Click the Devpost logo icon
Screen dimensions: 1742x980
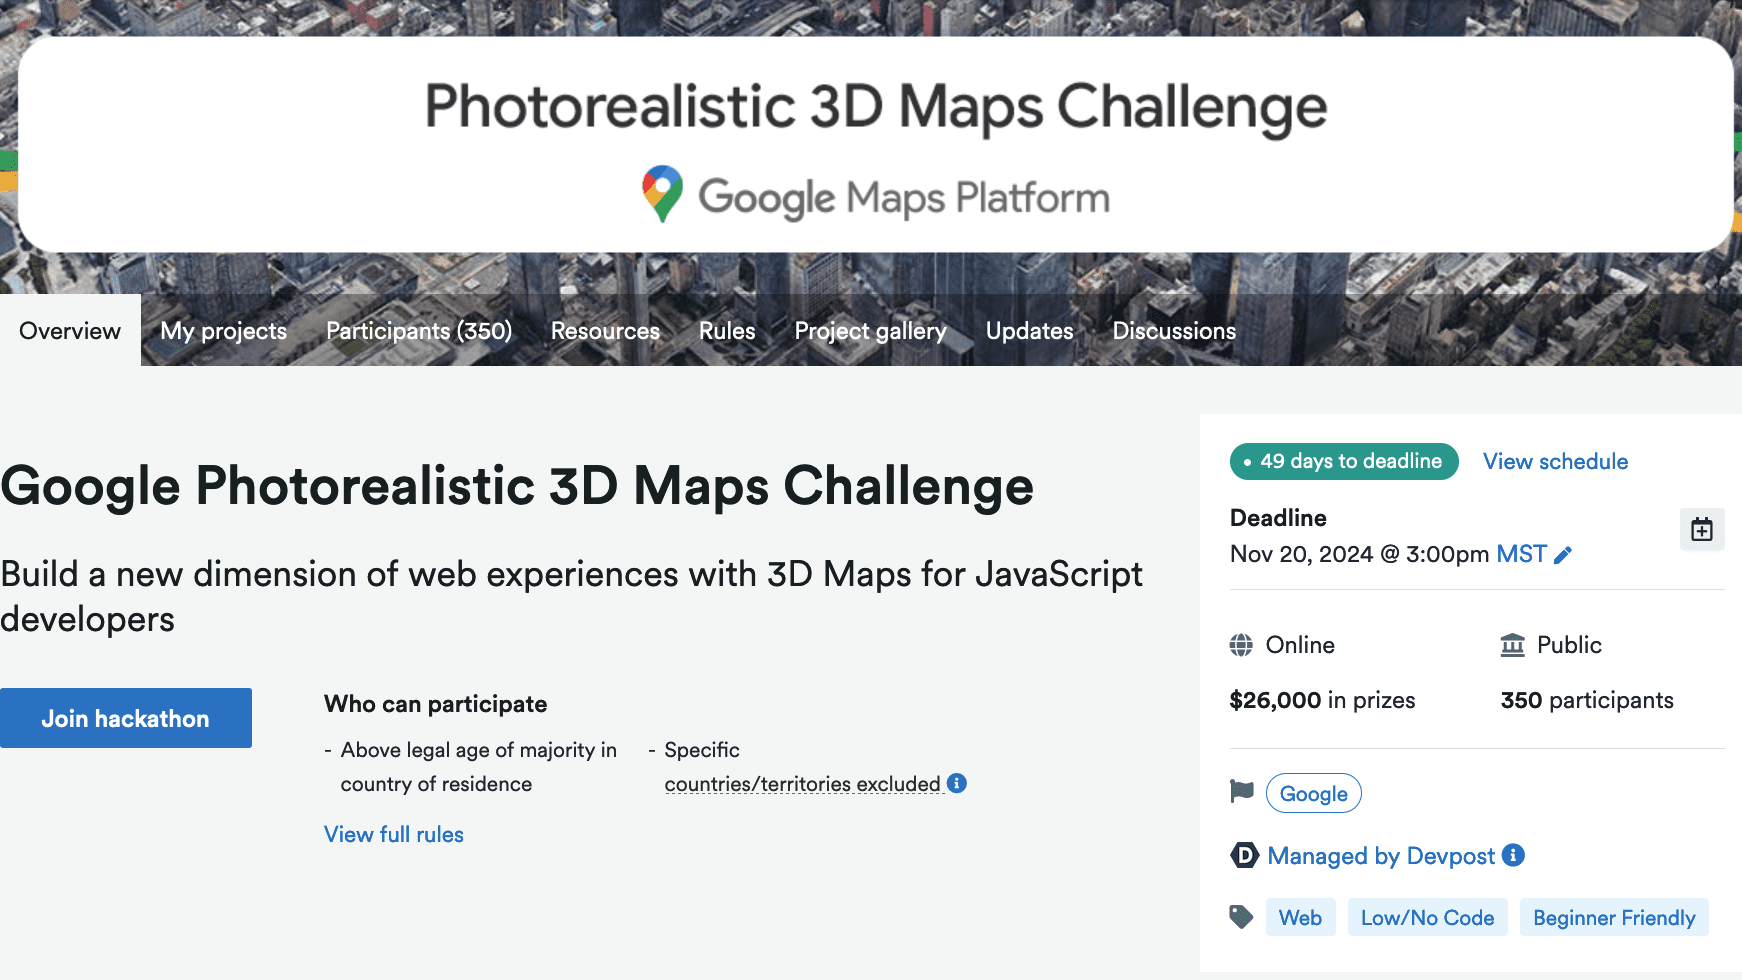pyautogui.click(x=1243, y=855)
